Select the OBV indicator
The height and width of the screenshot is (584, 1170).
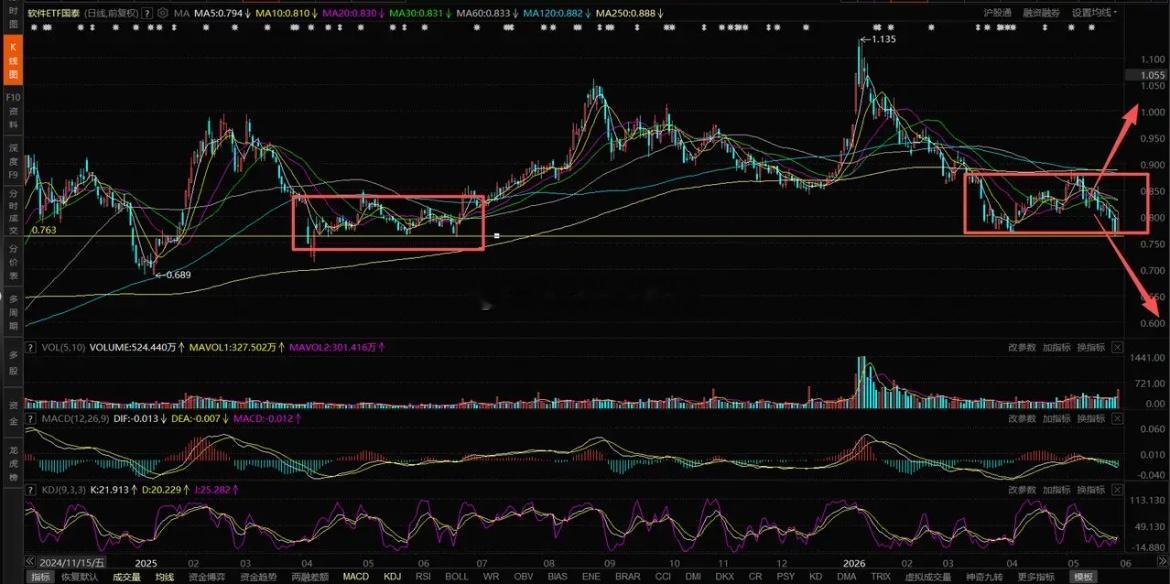click(x=524, y=577)
